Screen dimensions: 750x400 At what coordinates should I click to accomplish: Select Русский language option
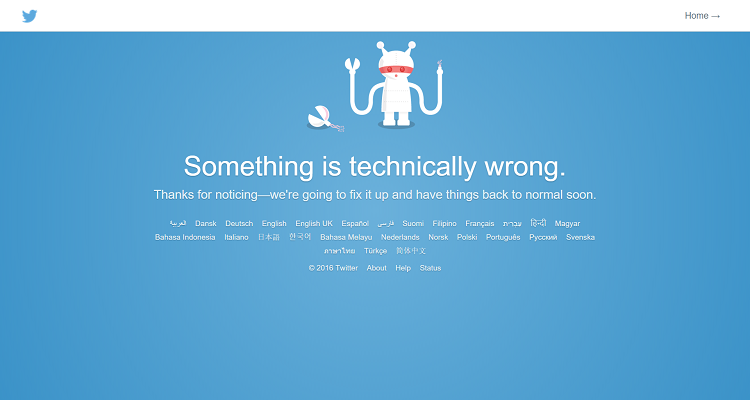(x=543, y=237)
